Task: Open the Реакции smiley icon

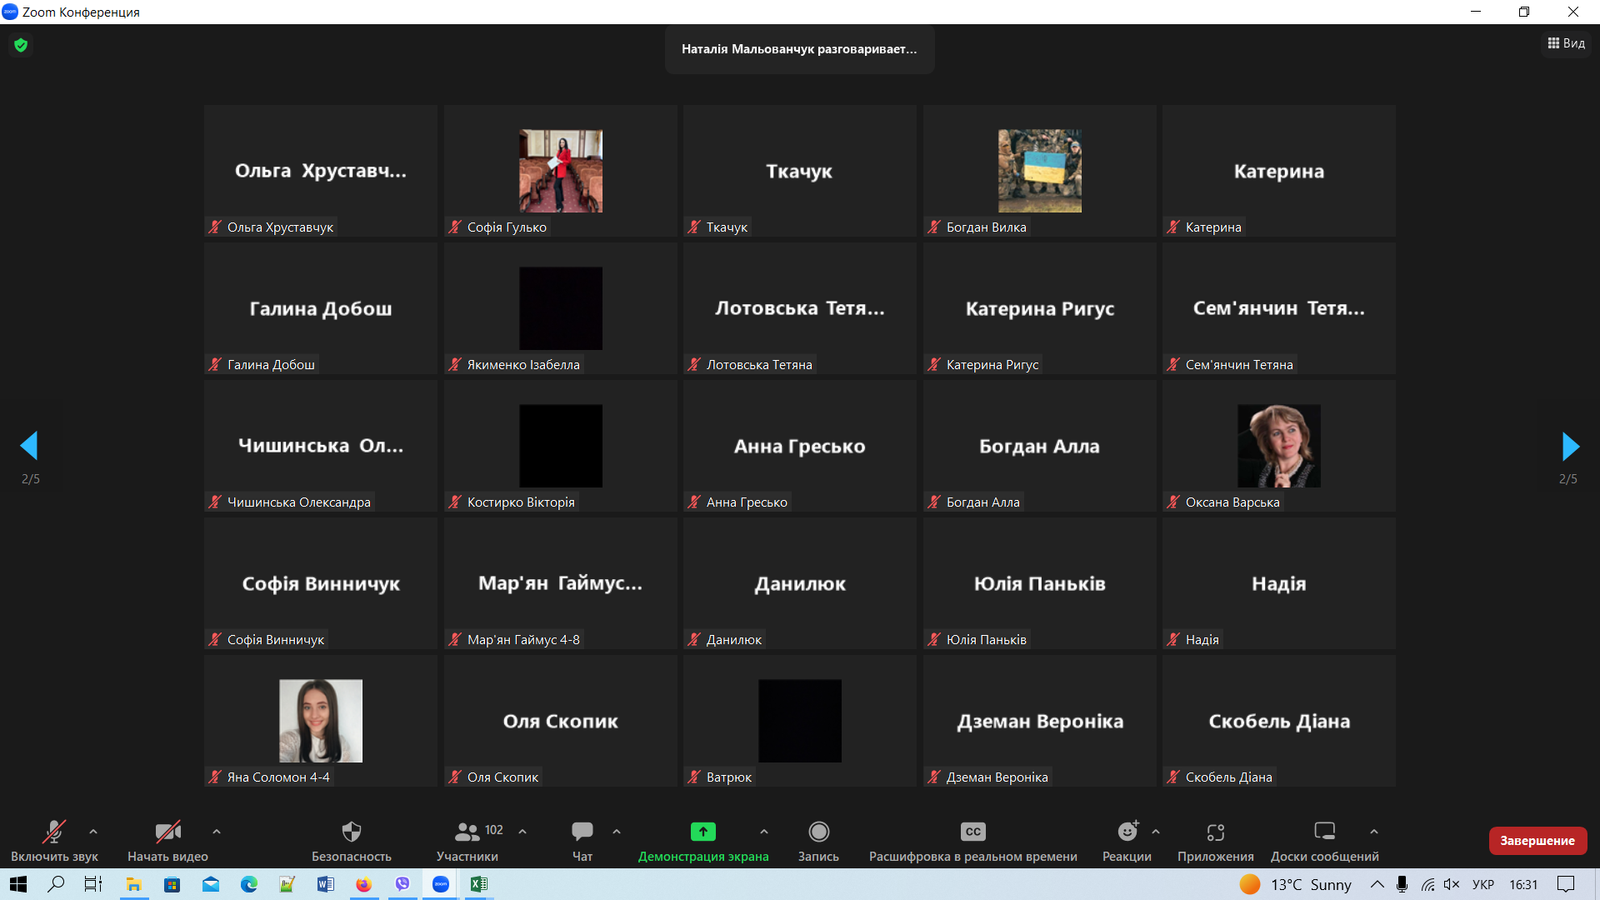Action: [1127, 832]
